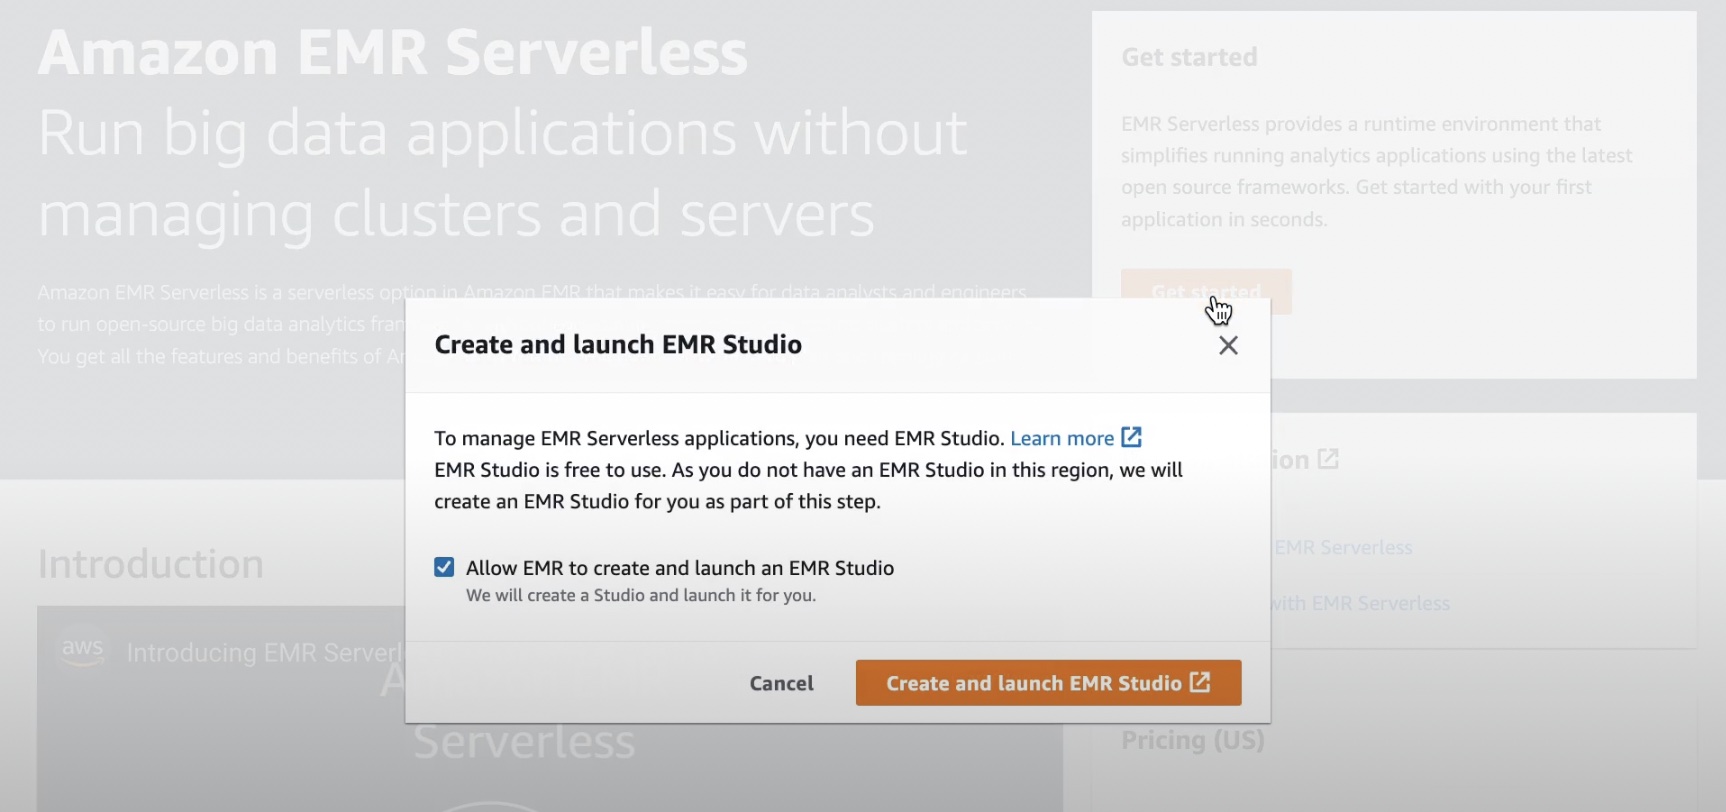Cancel the EMR Studio creation dialog
Screen dimensions: 1726x812
(x=781, y=683)
